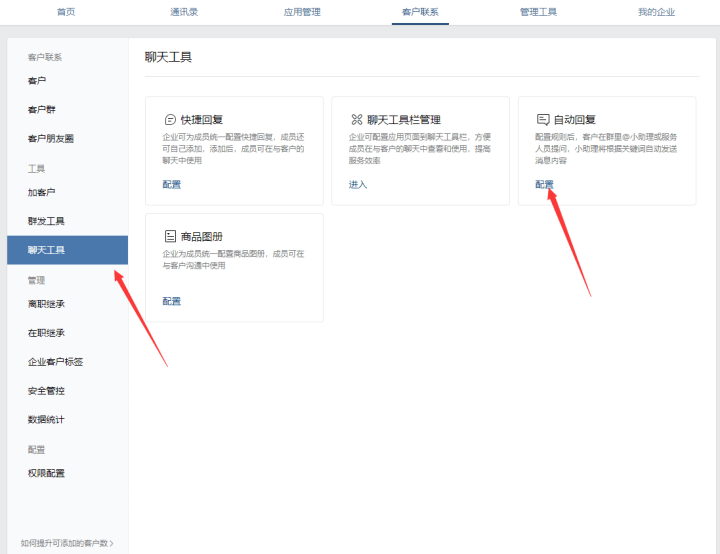Click the 商品图册 card title
This screenshot has width=720, height=554.
202,237
